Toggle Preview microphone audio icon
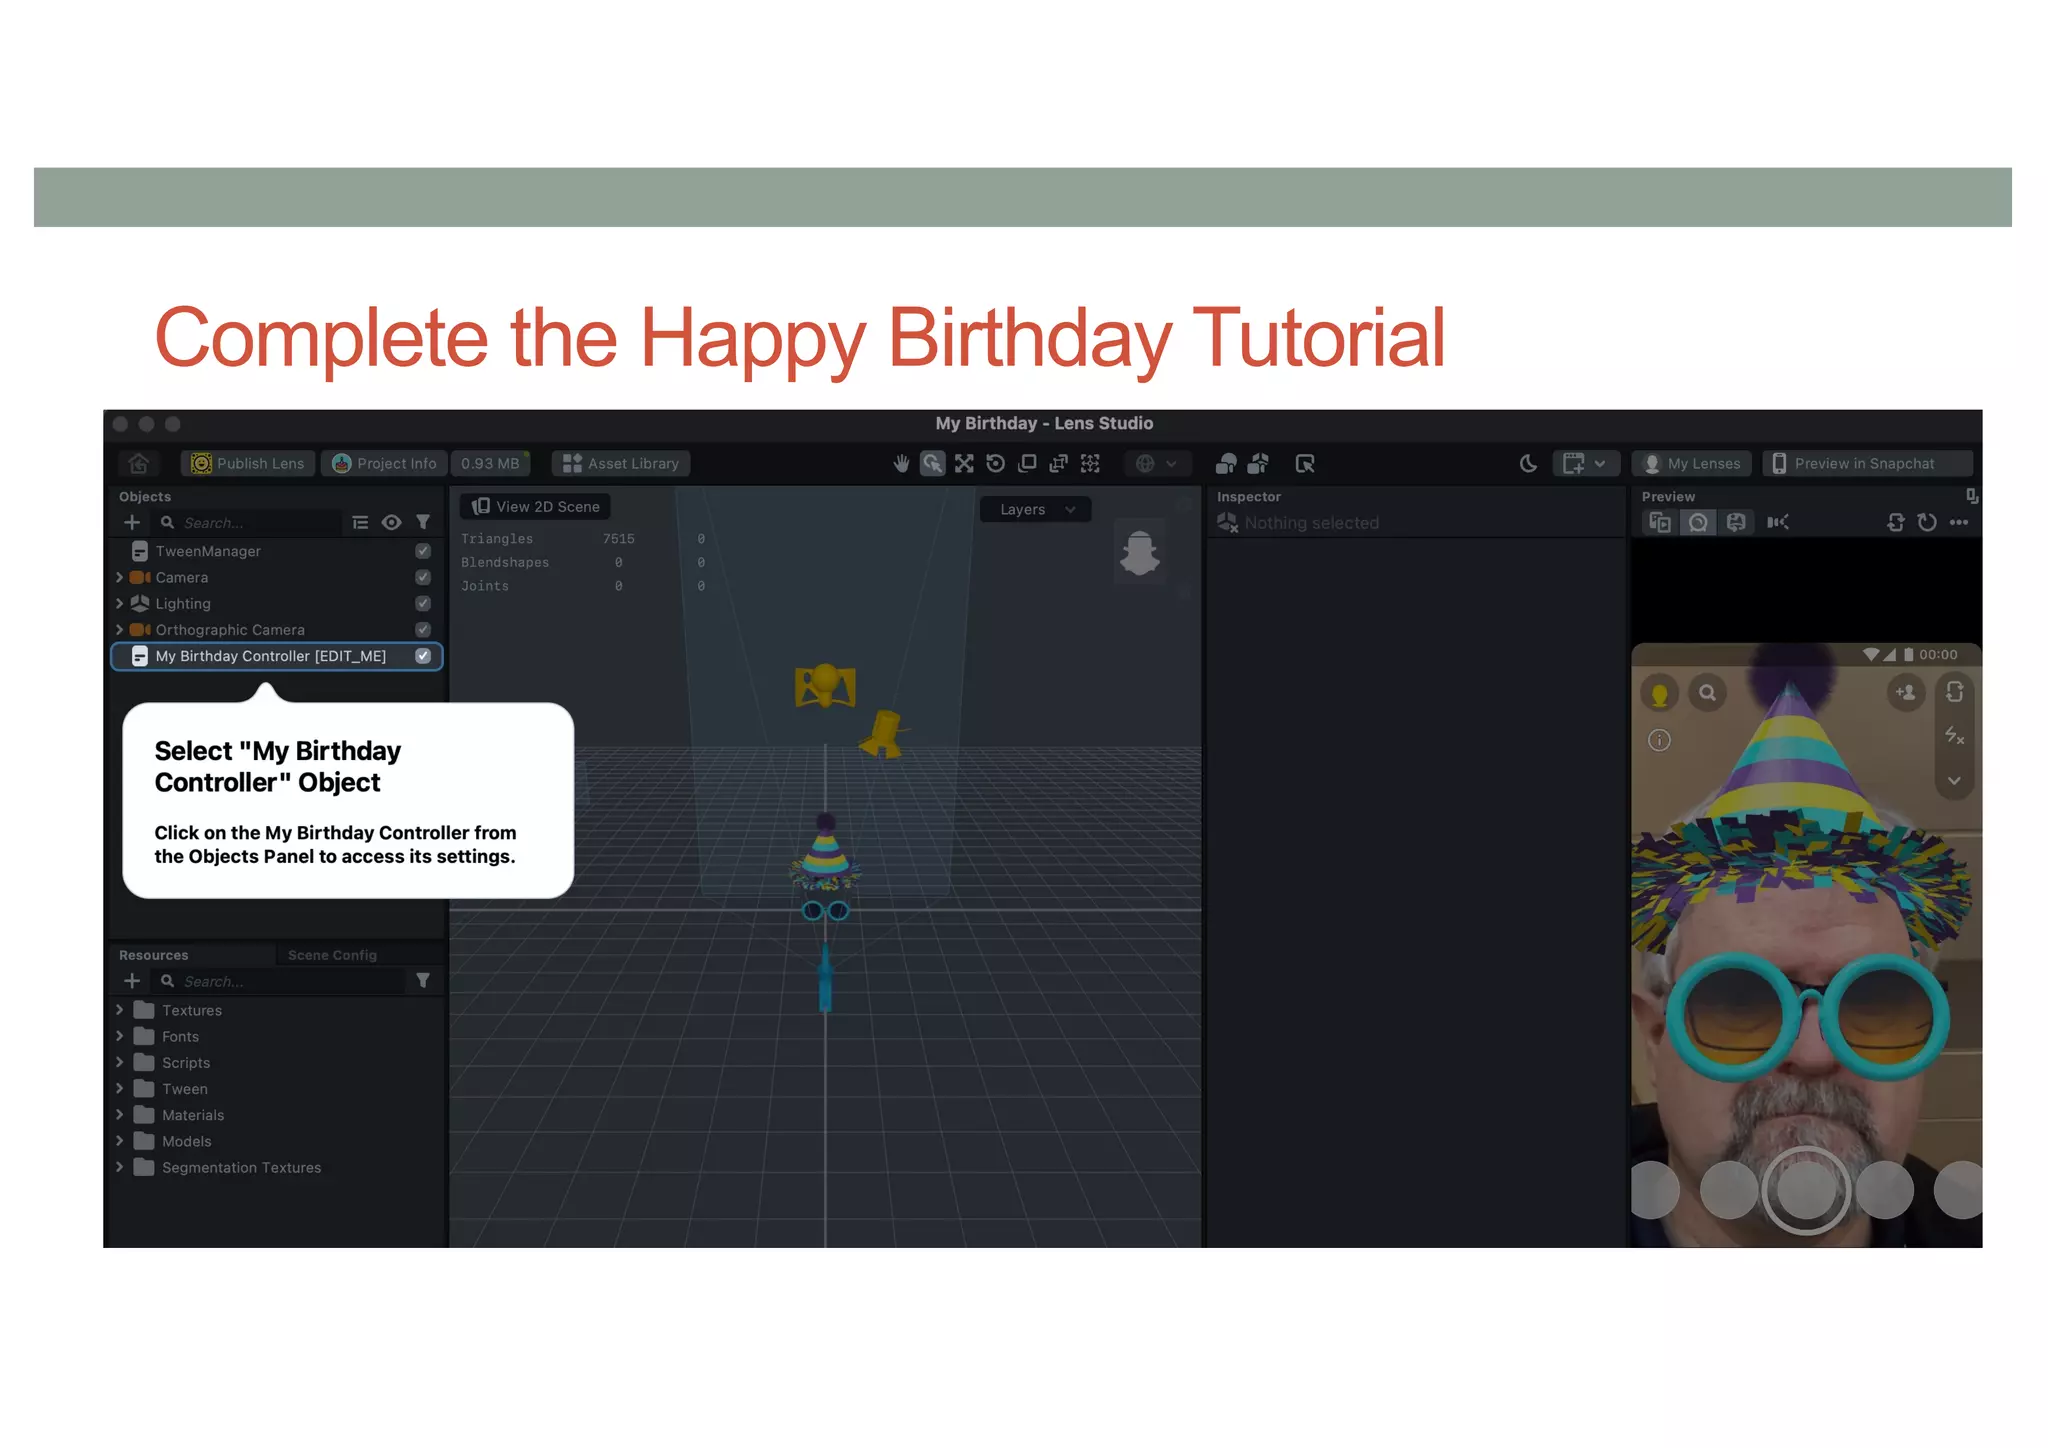This screenshot has height=1448, width=2048. [1778, 522]
